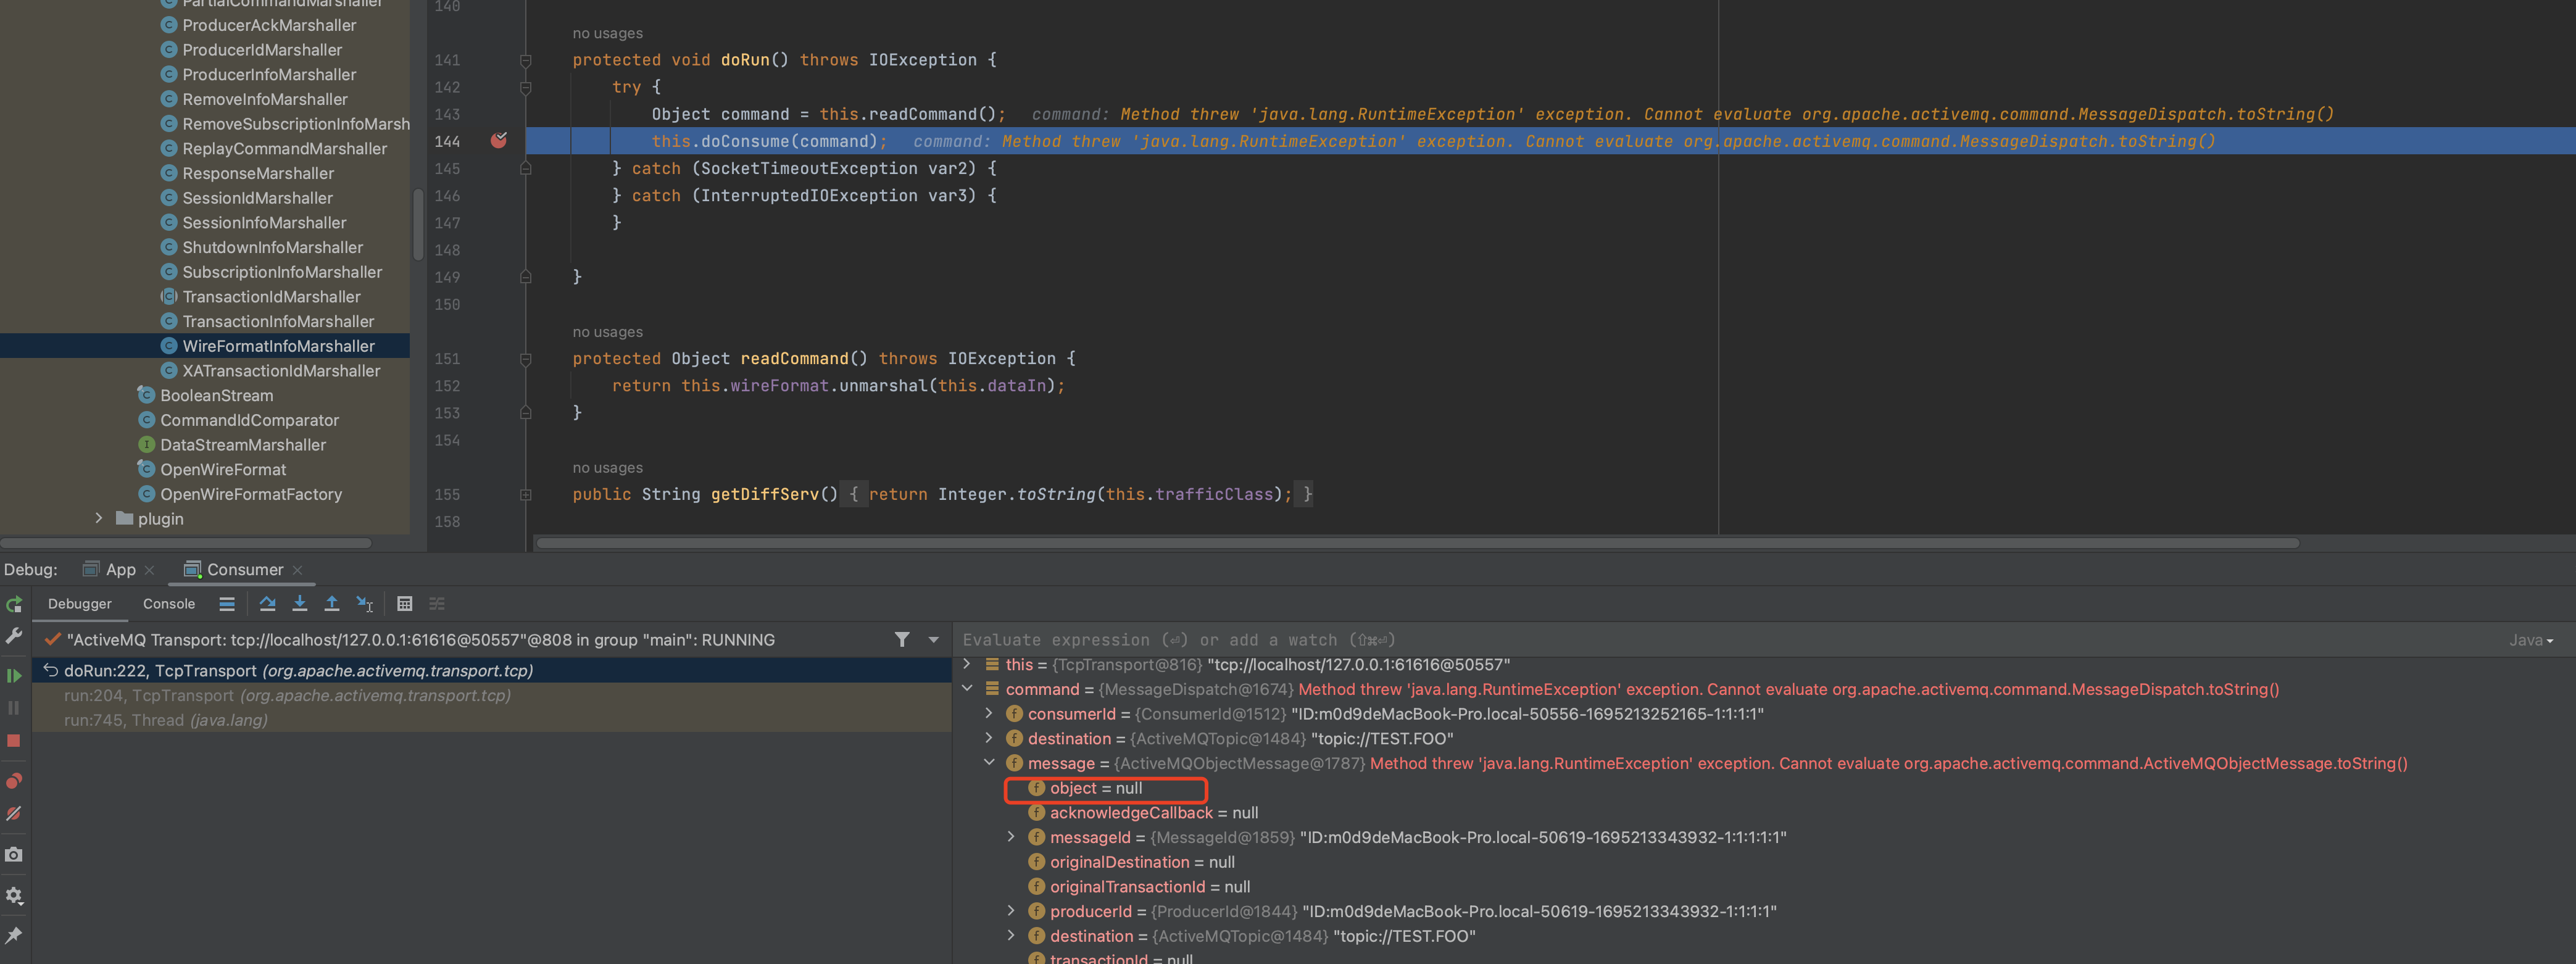2576x964 pixels.
Task: Open the DataStreamMarshaller interface in tree
Action: (x=243, y=445)
